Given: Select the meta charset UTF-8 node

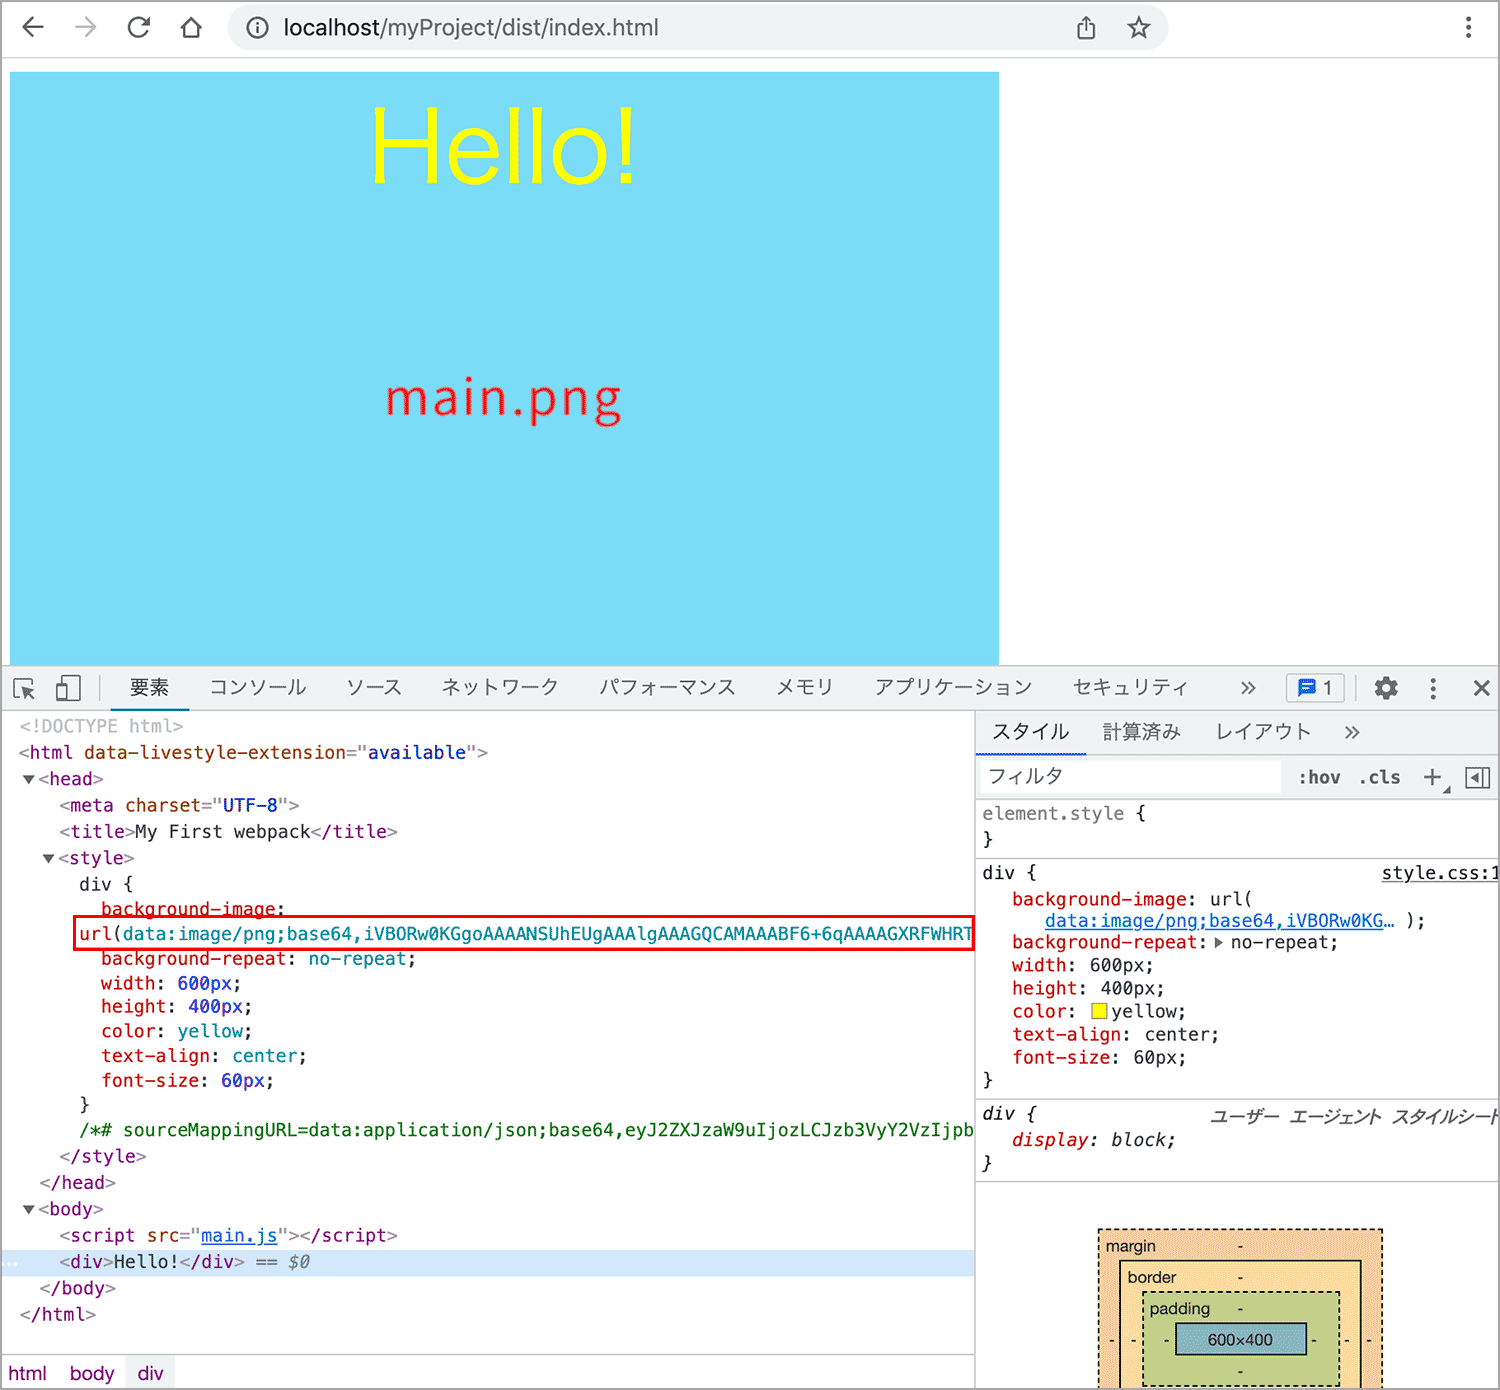Looking at the screenshot, I should click(x=179, y=806).
